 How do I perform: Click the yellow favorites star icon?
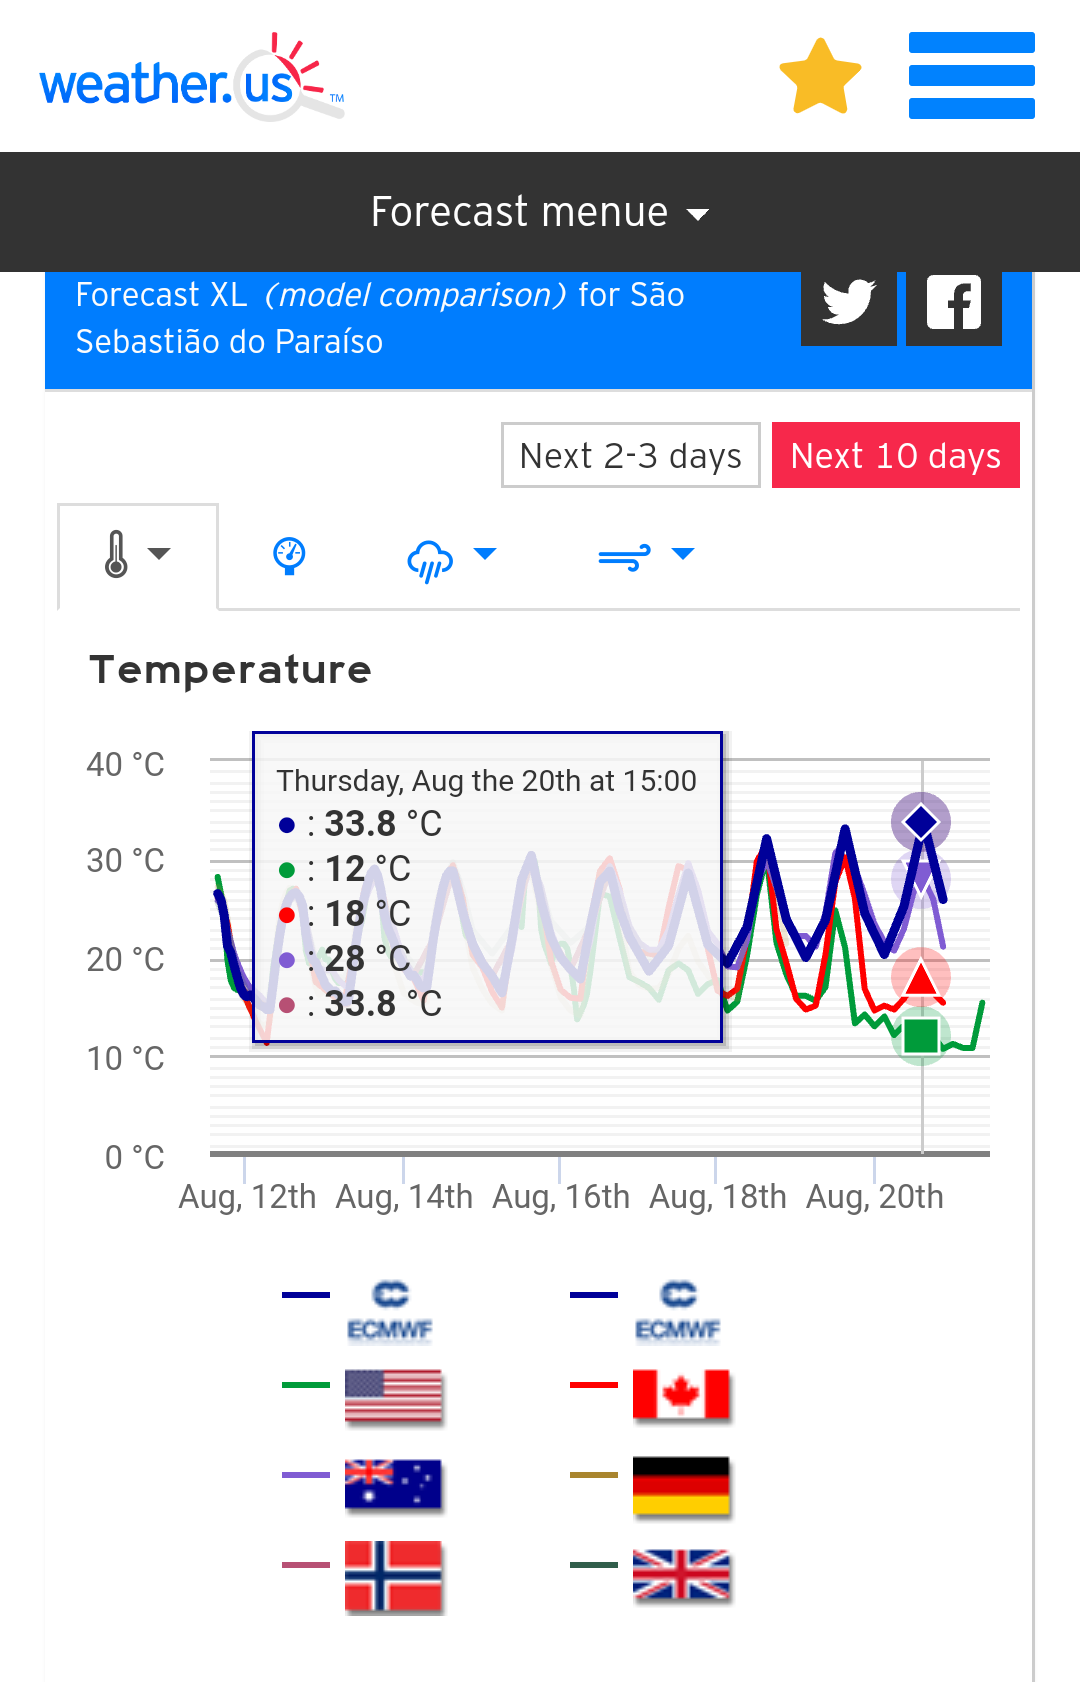click(820, 76)
